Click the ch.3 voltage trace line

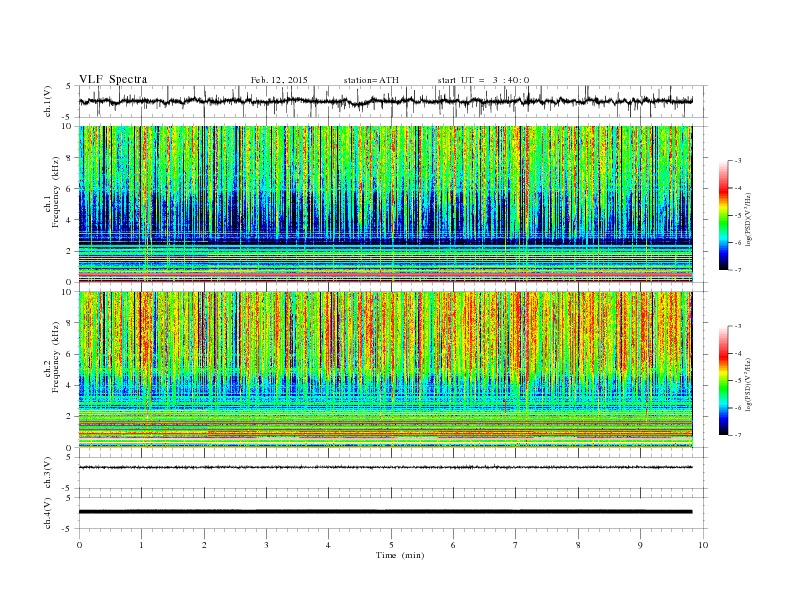click(x=385, y=468)
